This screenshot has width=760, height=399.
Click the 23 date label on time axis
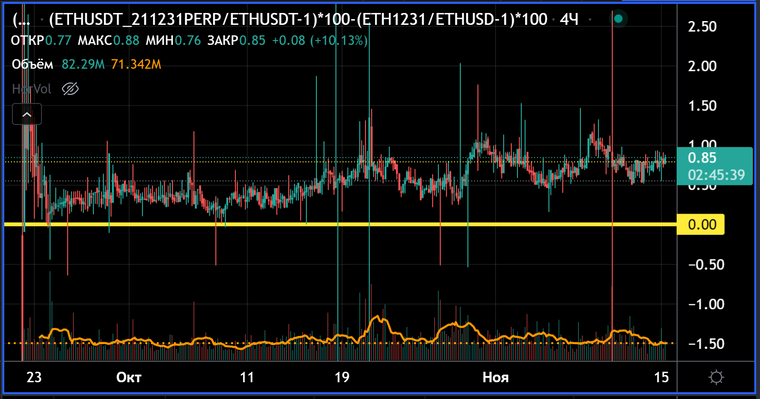34,377
